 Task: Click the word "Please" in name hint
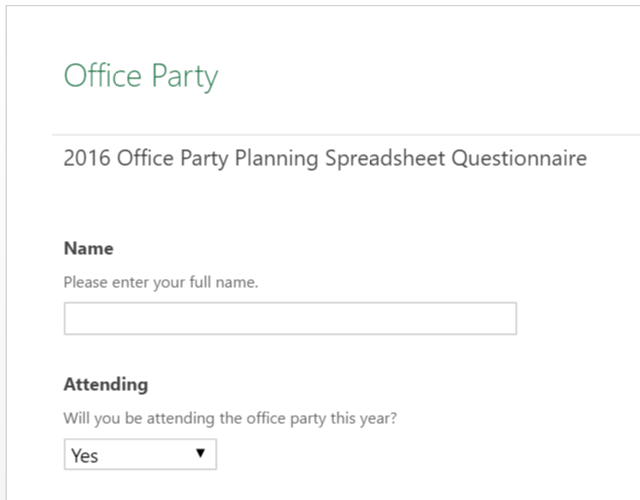click(83, 282)
